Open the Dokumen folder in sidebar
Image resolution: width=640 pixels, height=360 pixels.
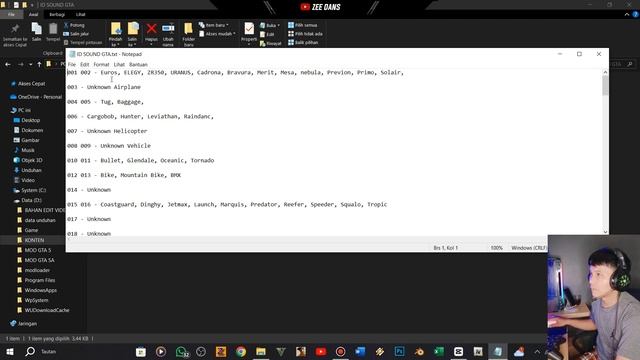[28, 130]
